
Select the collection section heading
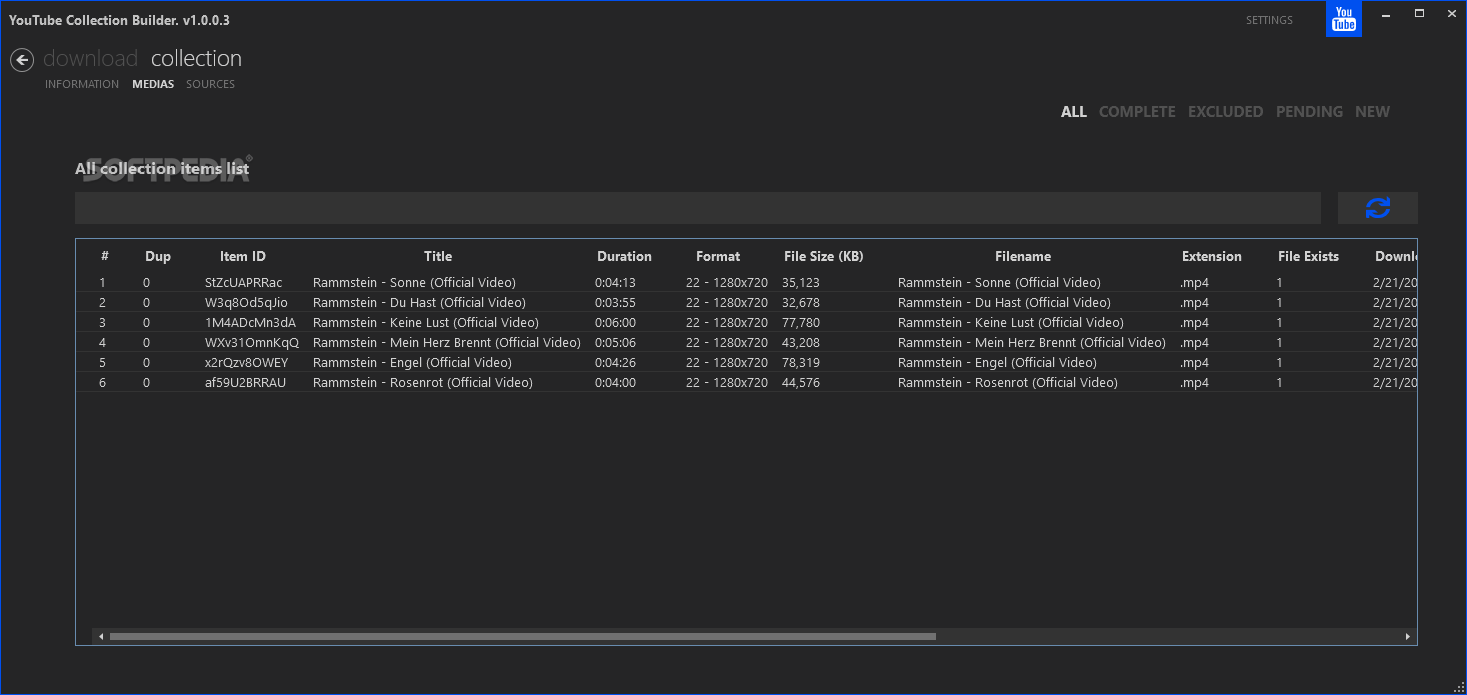196,59
